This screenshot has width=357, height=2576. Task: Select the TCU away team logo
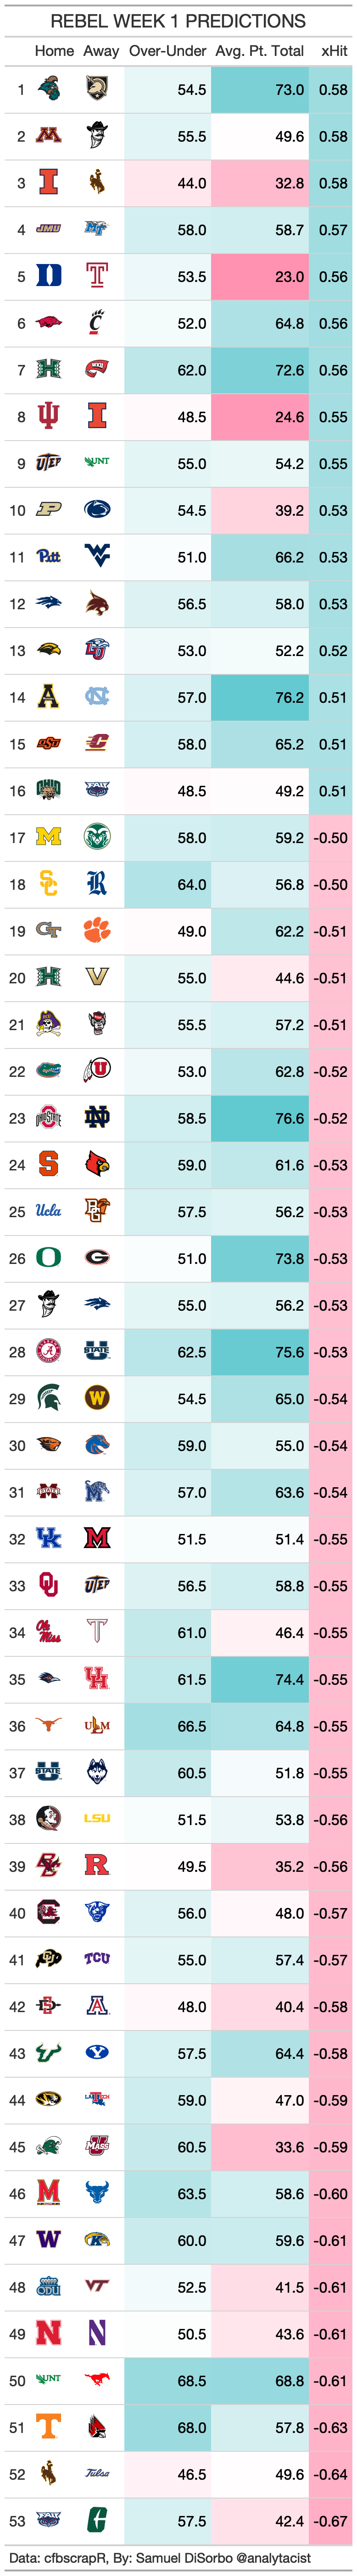97,1959
